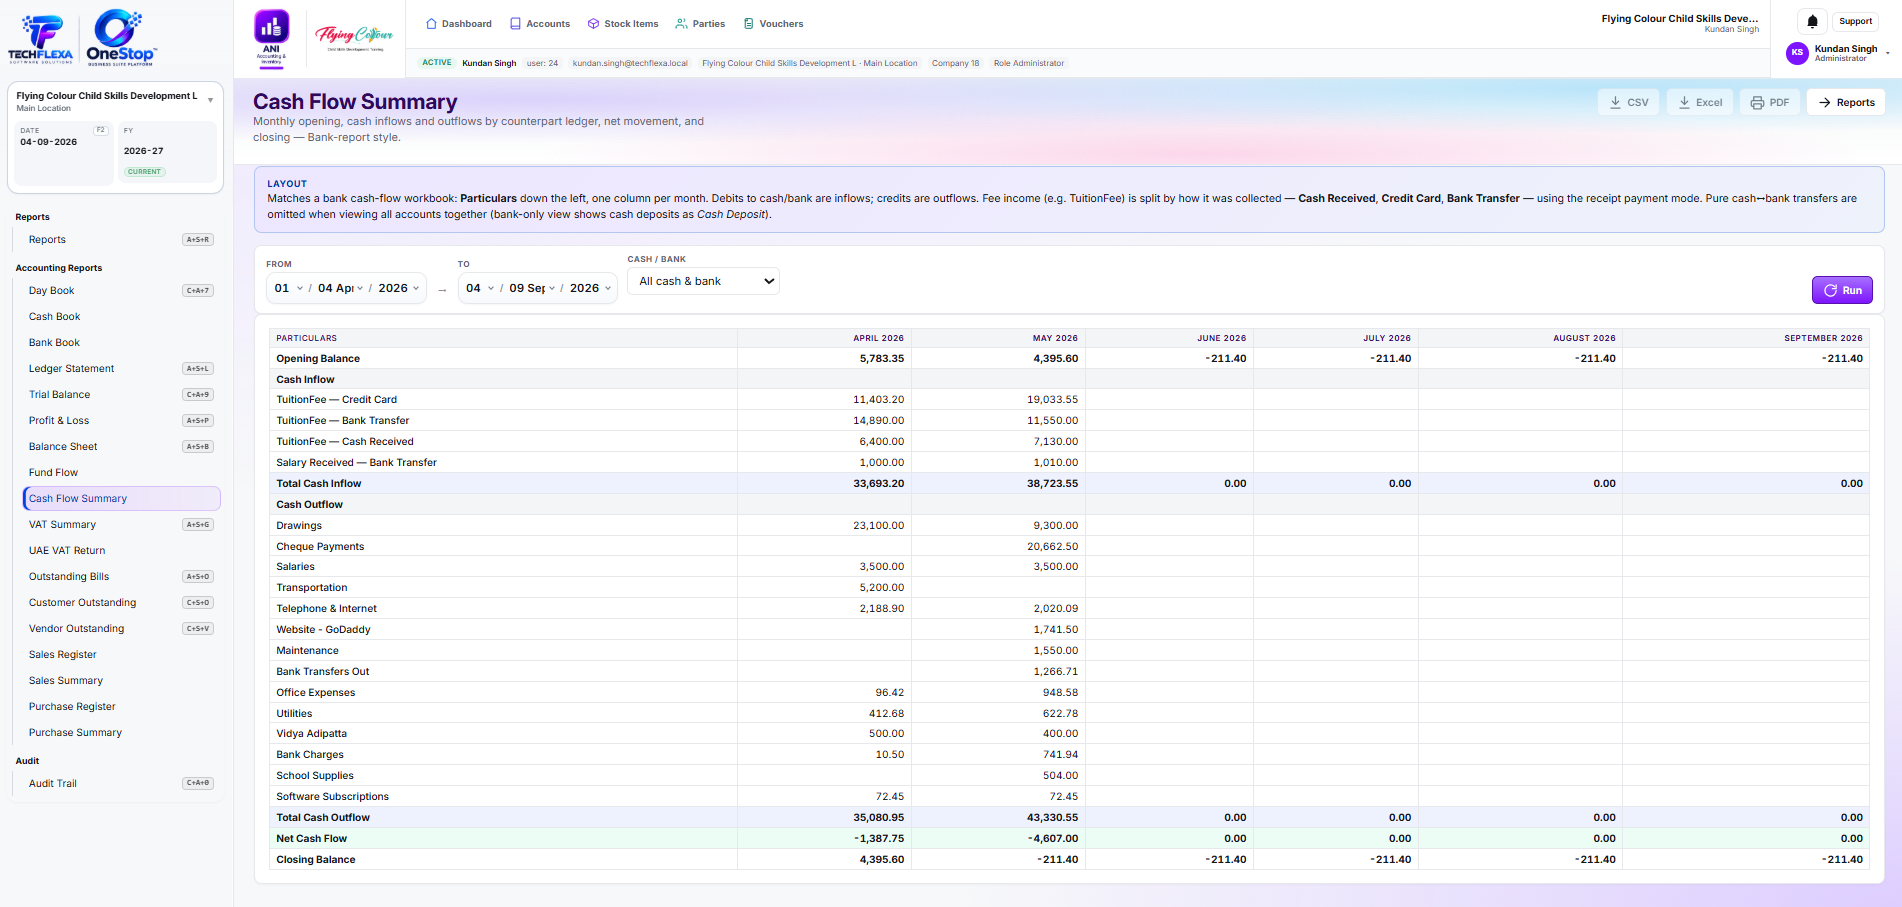The width and height of the screenshot is (1902, 907).
Task: Open the Vouchers top menu
Action: (x=773, y=23)
